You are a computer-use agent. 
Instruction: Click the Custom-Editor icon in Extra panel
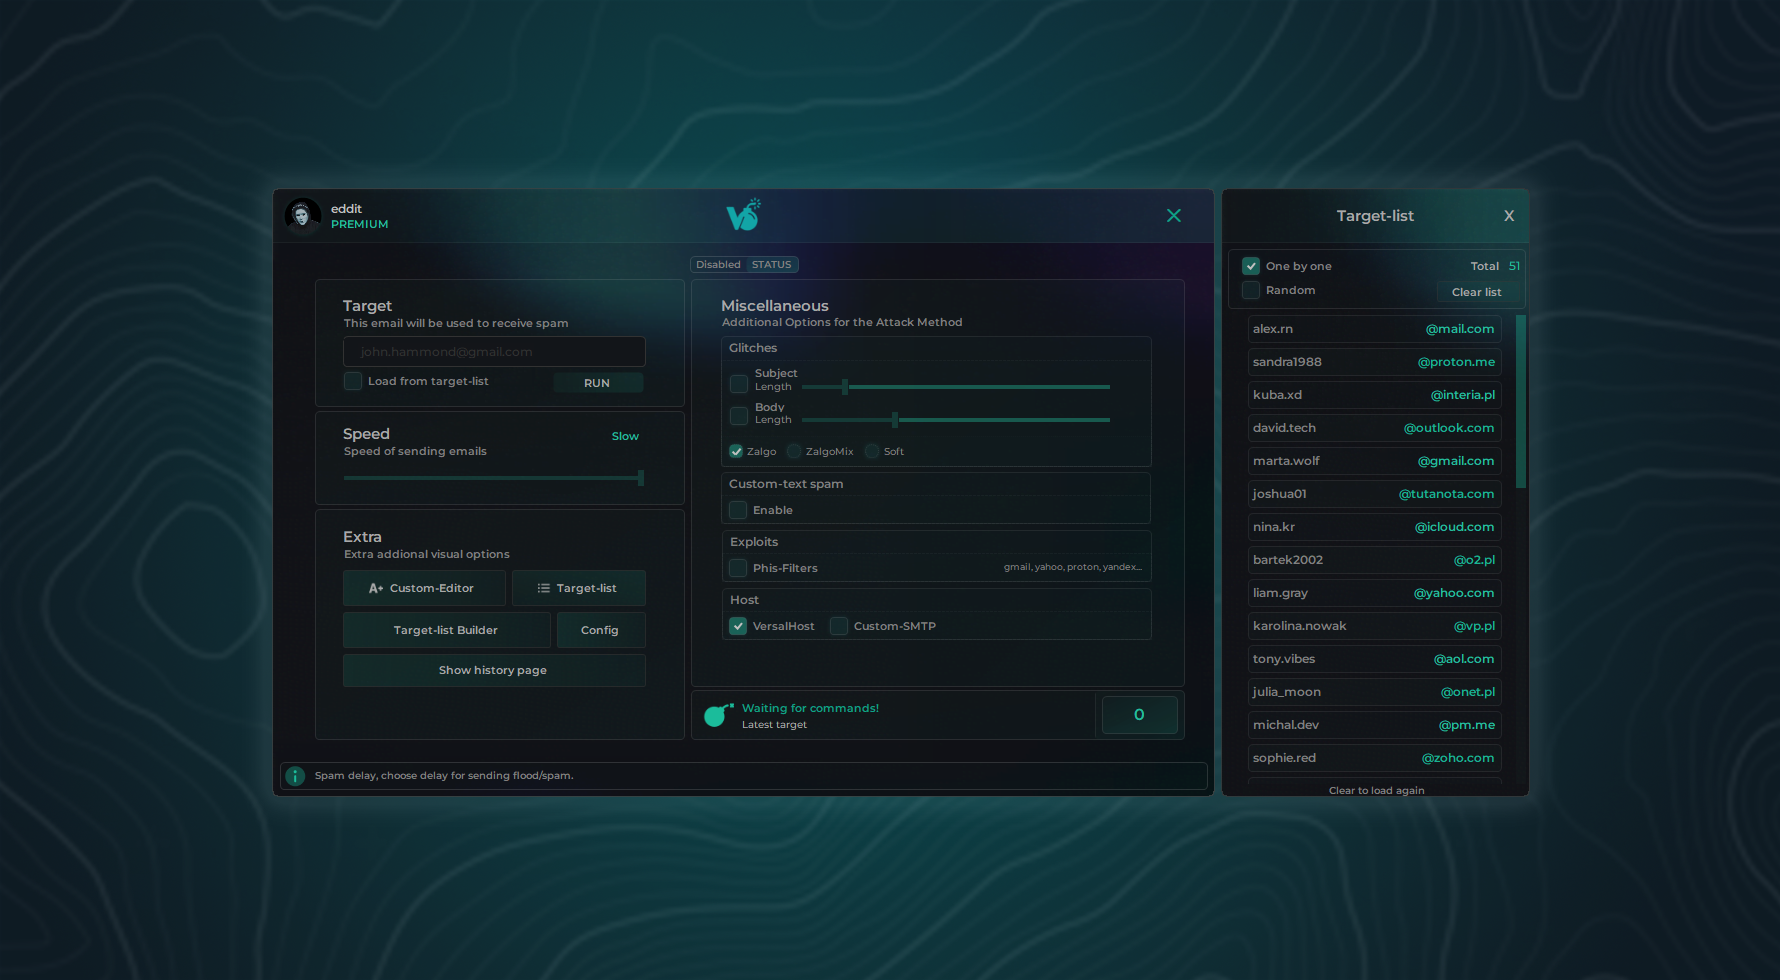click(375, 588)
